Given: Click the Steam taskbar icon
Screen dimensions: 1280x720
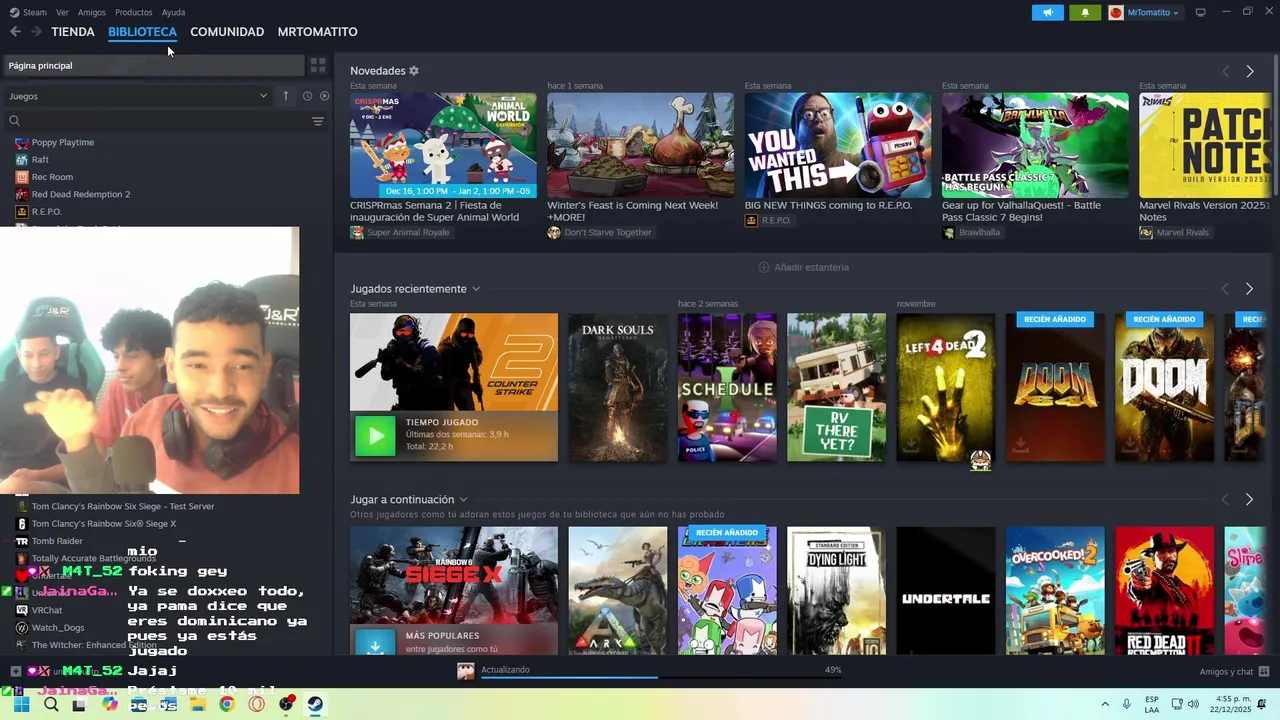Looking at the screenshot, I should pyautogui.click(x=315, y=704).
